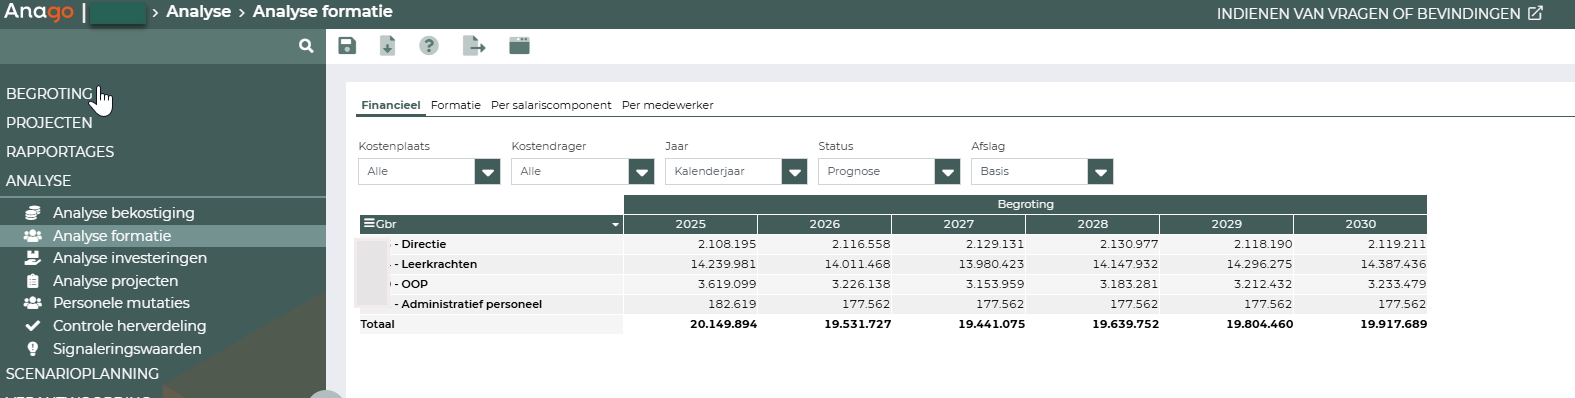Click the save disk icon in toolbar
1575x398 pixels.
[347, 45]
